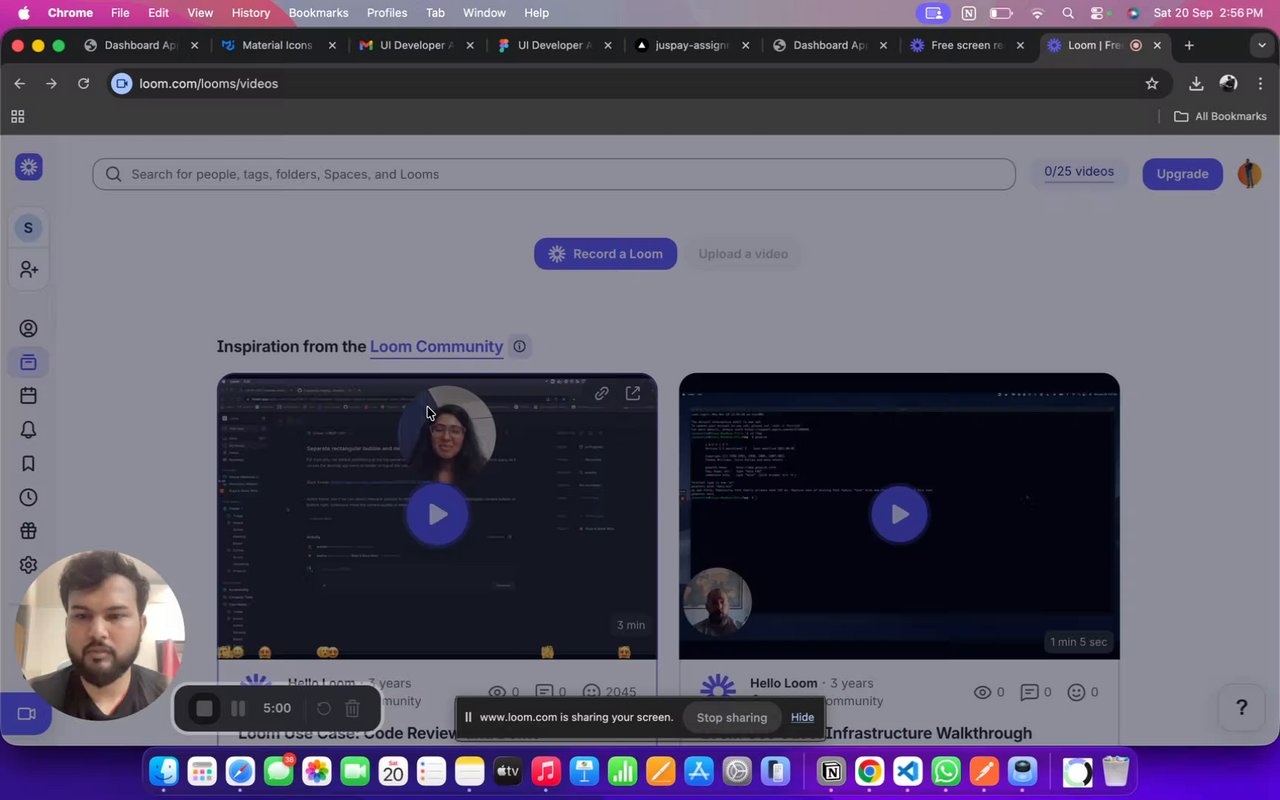Open Visual Studio Code from the Dock
The image size is (1280, 800).
[x=907, y=772]
